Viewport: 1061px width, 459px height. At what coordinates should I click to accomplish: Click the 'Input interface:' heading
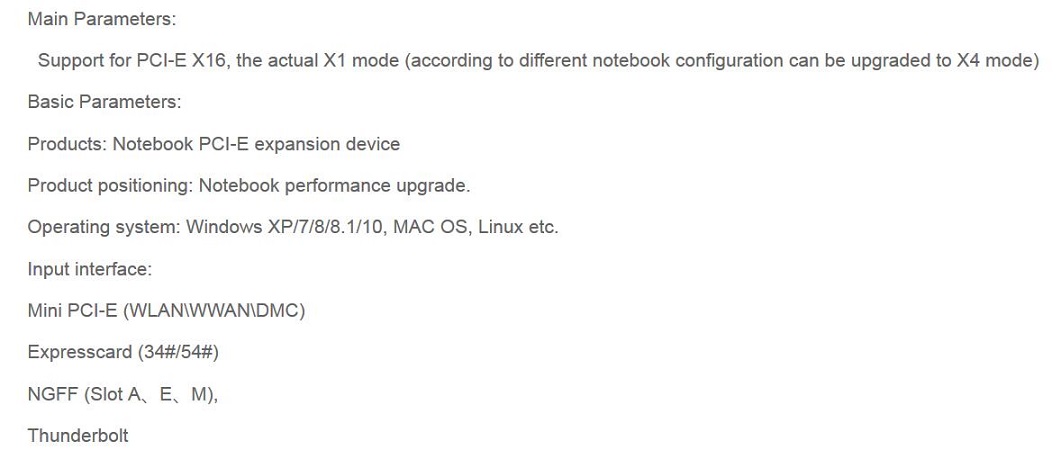click(x=89, y=269)
